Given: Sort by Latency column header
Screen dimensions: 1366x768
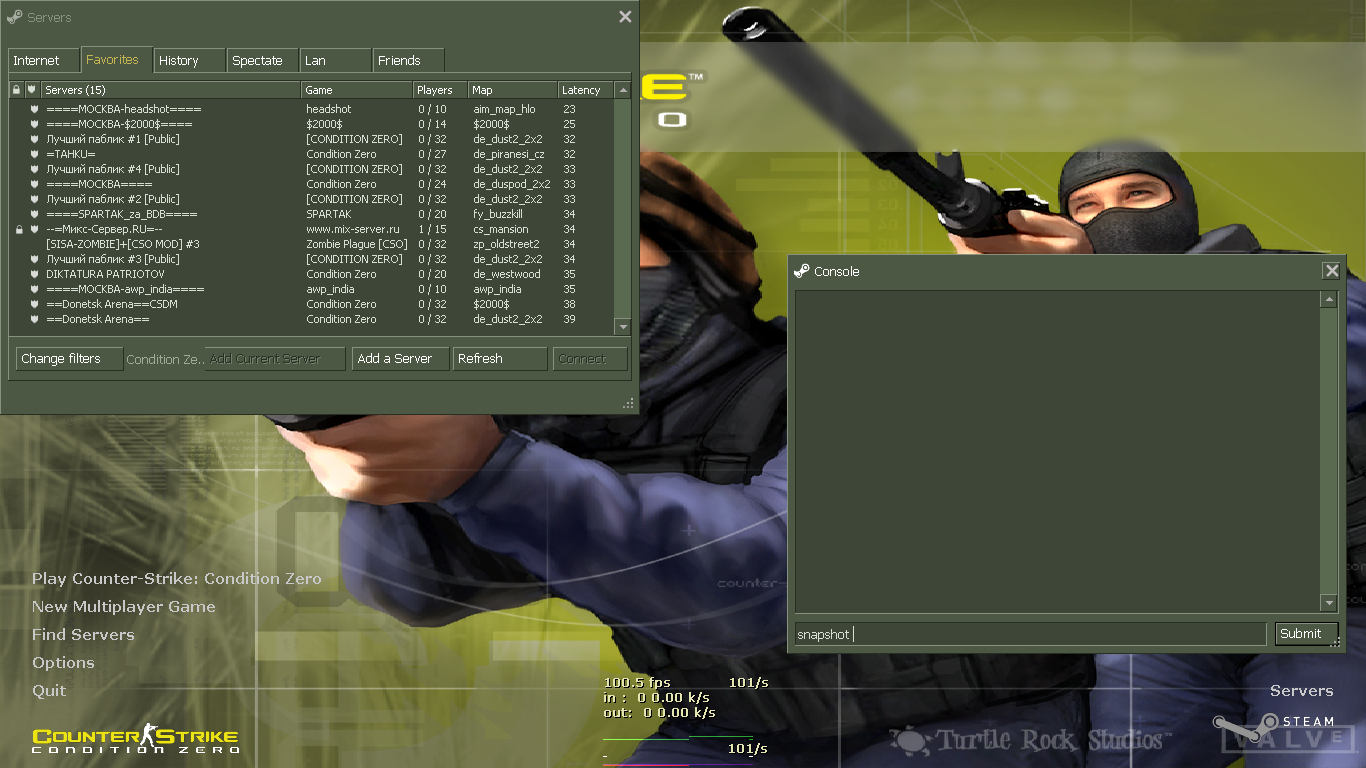Looking at the screenshot, I should (585, 90).
